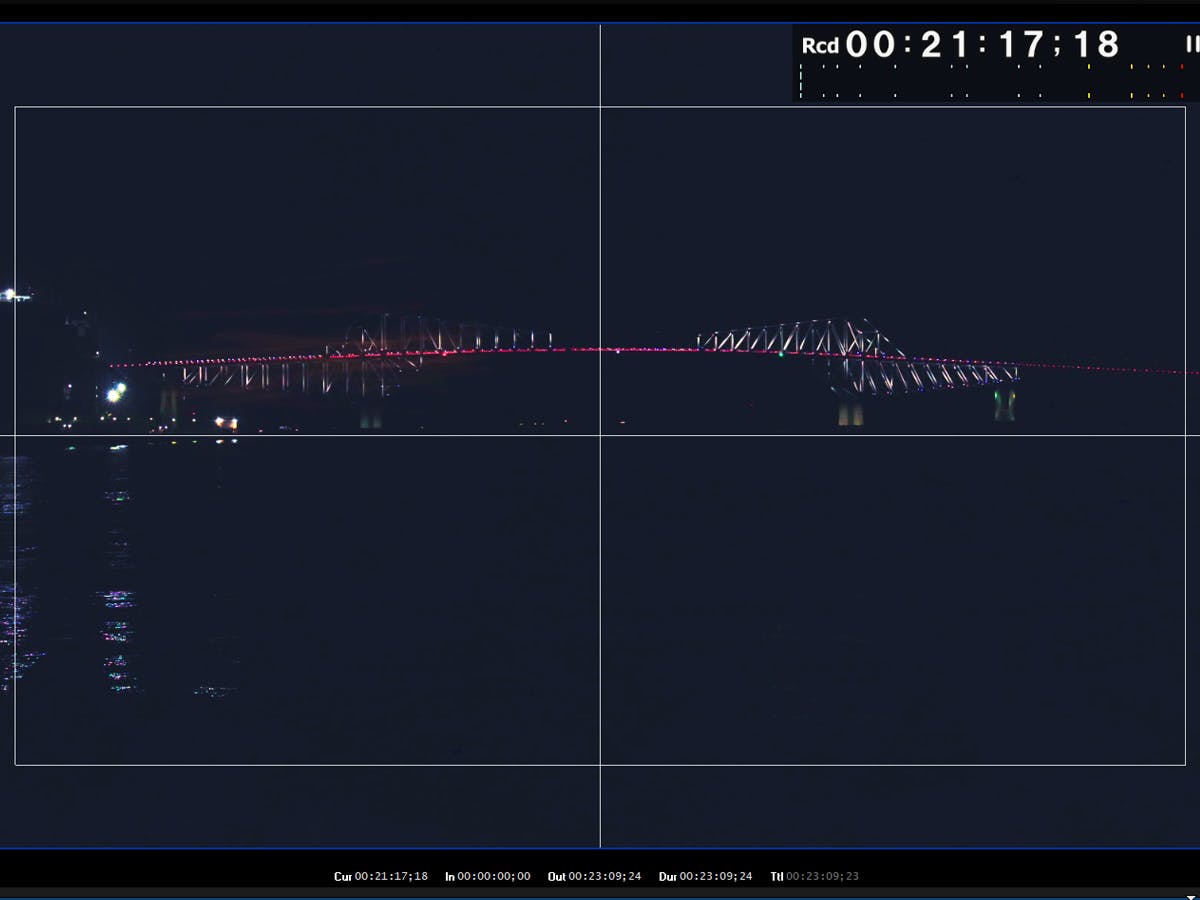Click the Cur label in the status bar
The height and width of the screenshot is (900, 1200).
tap(343, 877)
